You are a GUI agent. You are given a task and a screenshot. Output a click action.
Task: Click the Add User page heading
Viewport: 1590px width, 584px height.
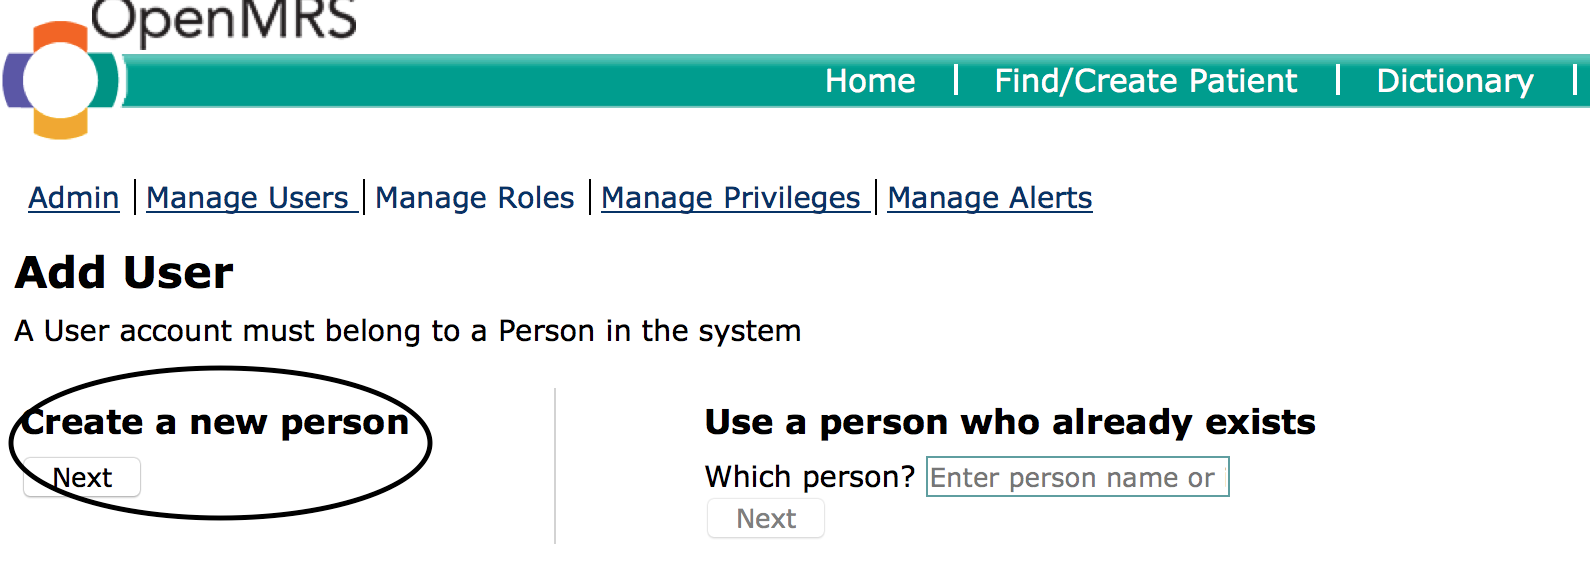tap(125, 273)
